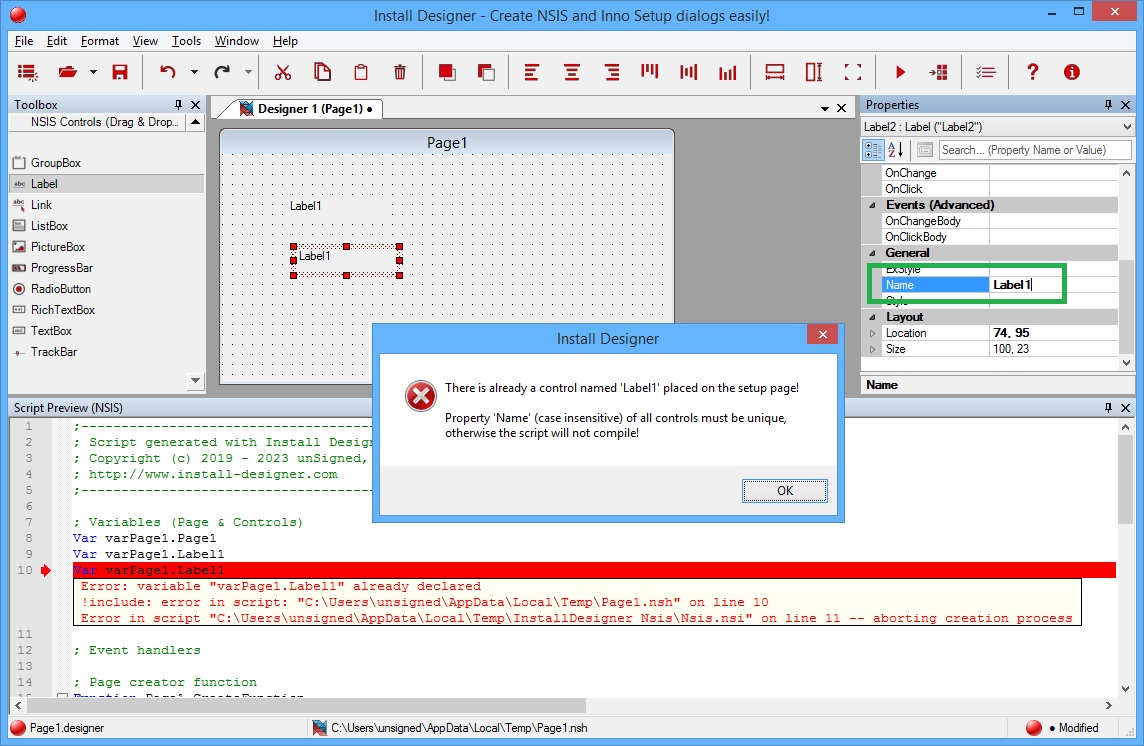Align selected controls to their bottoms
The image size is (1144, 746).
[727, 72]
